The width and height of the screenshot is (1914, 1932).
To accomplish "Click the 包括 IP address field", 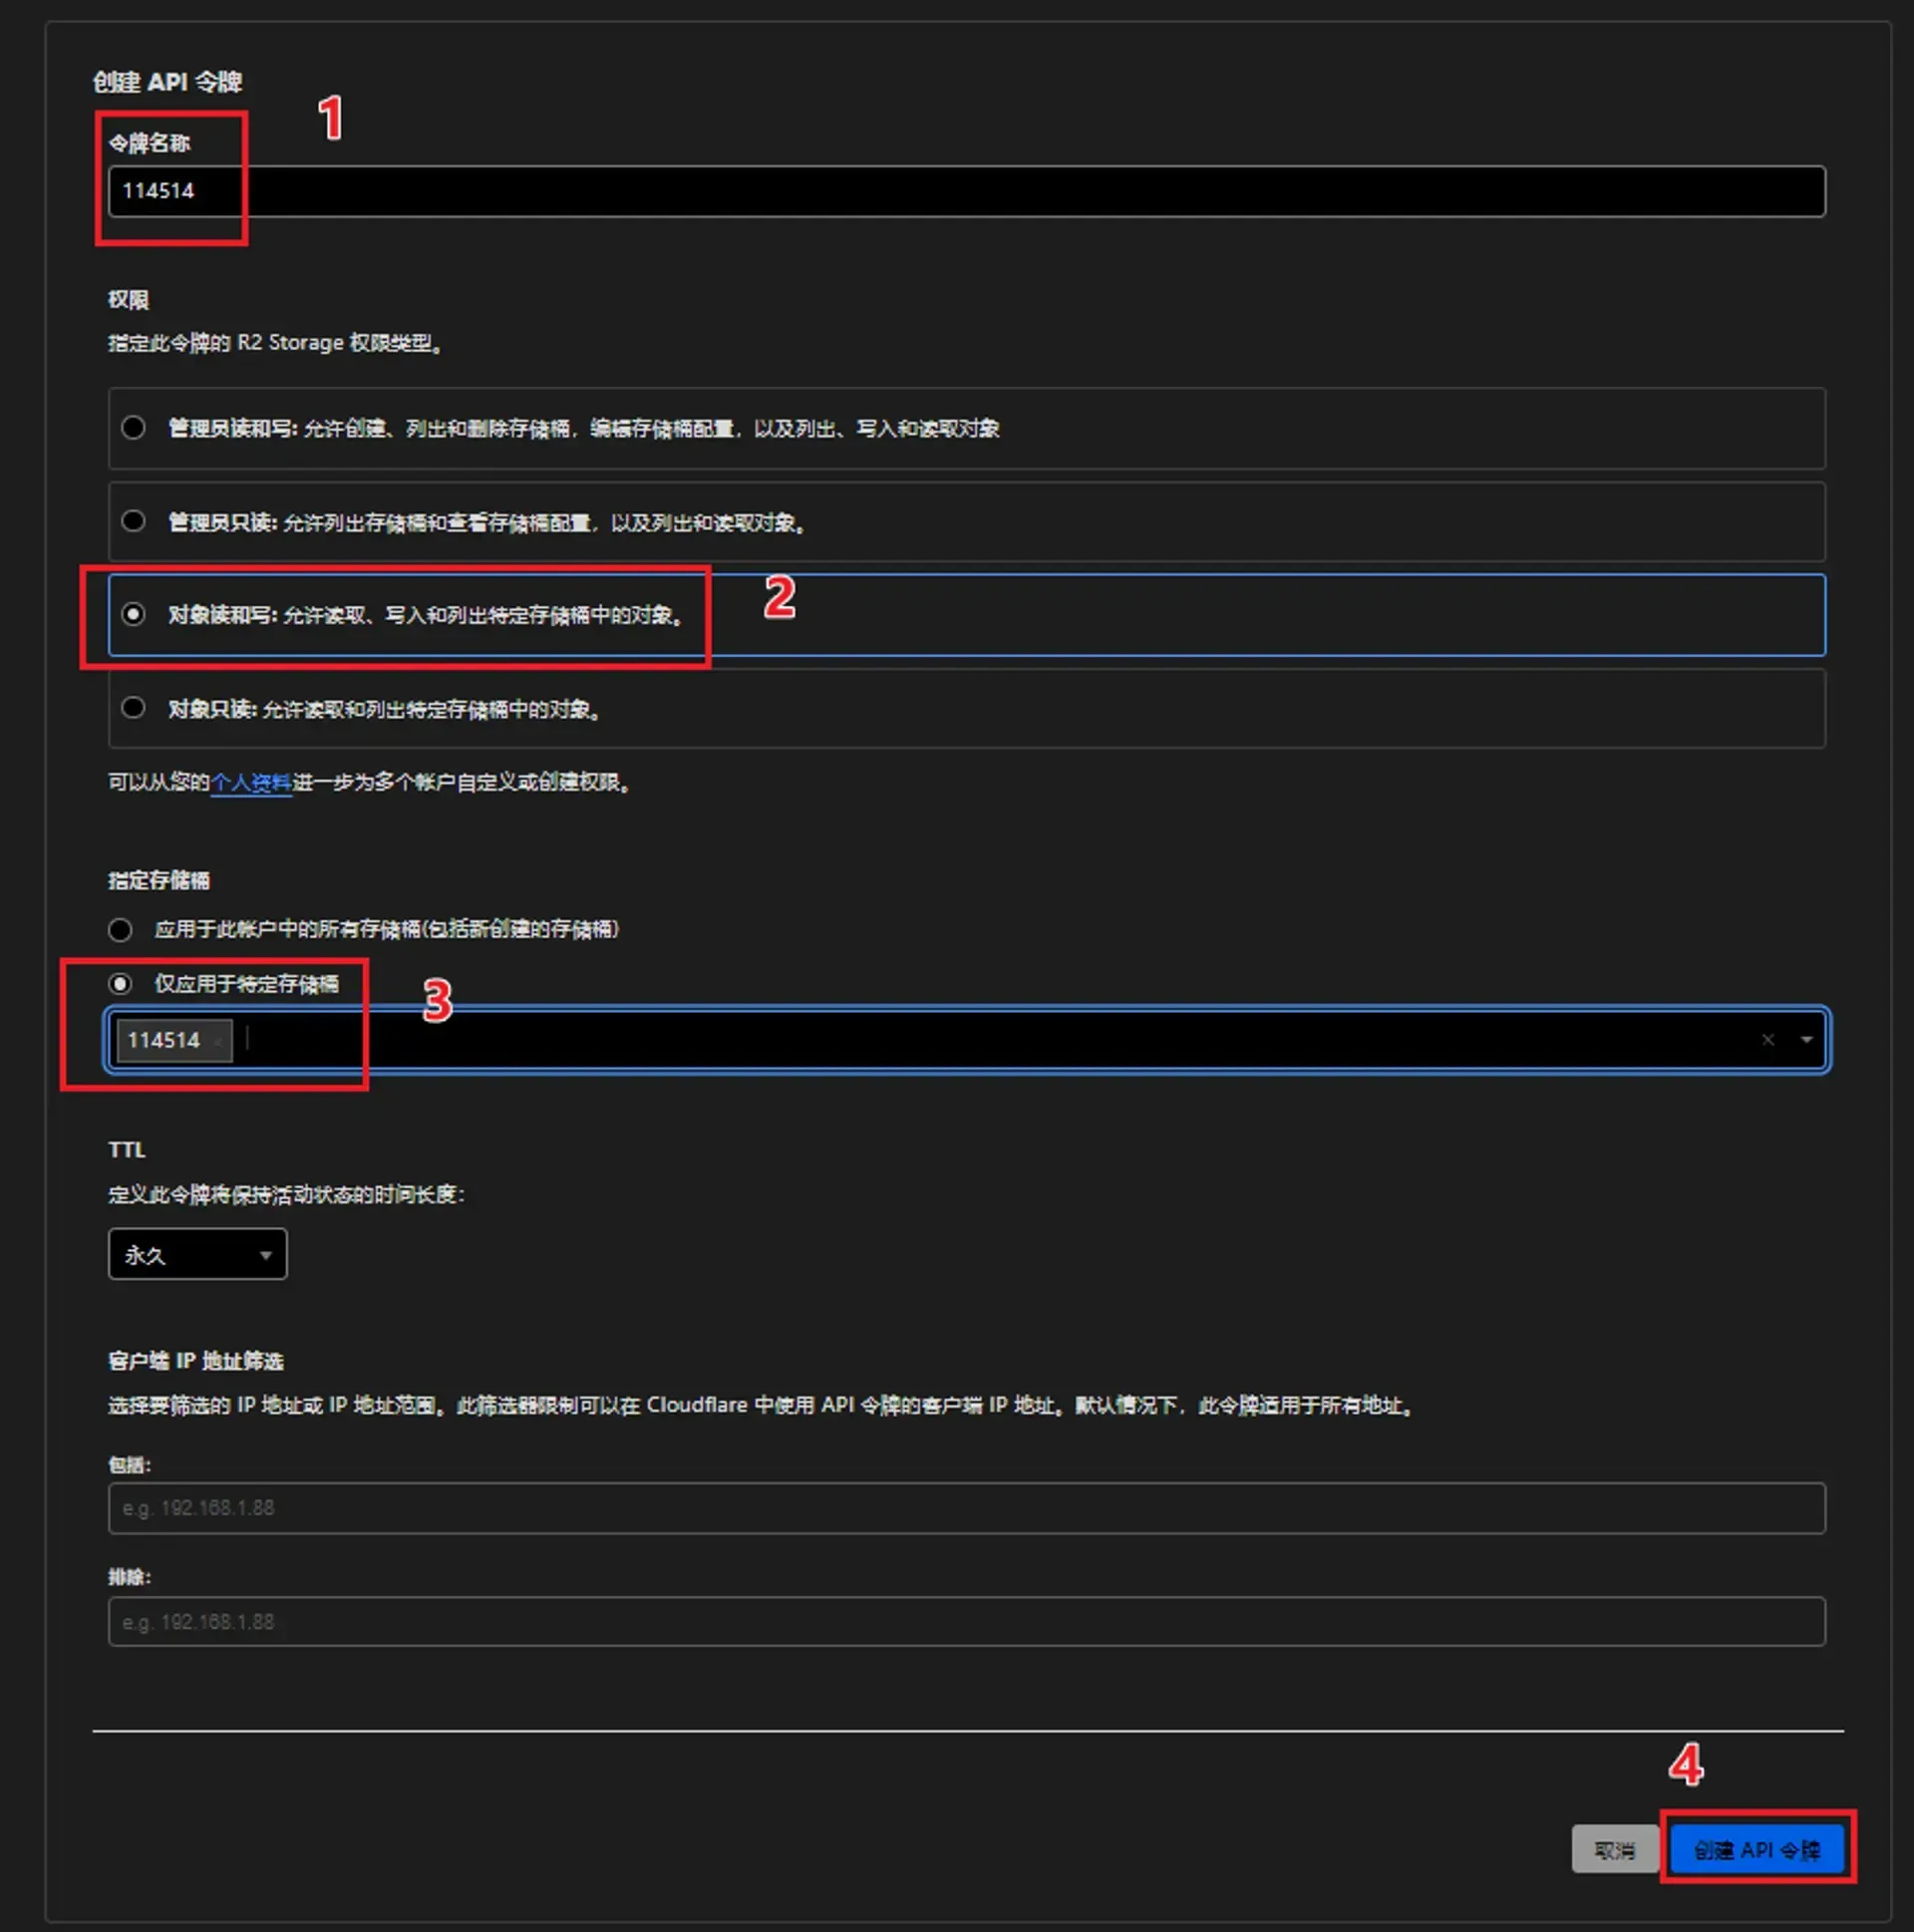I will click(x=966, y=1508).
